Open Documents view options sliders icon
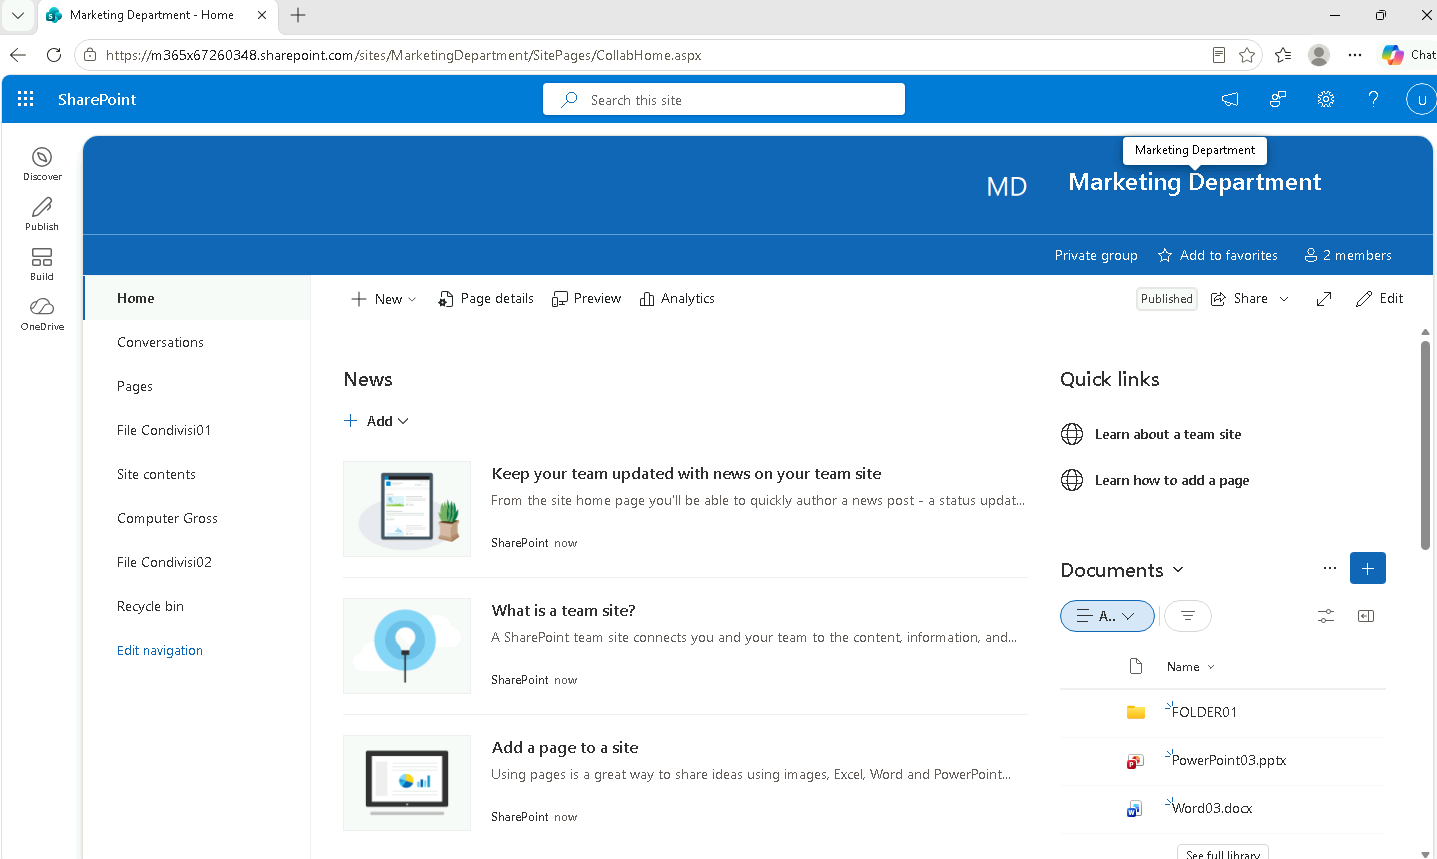1437x859 pixels. point(1326,616)
